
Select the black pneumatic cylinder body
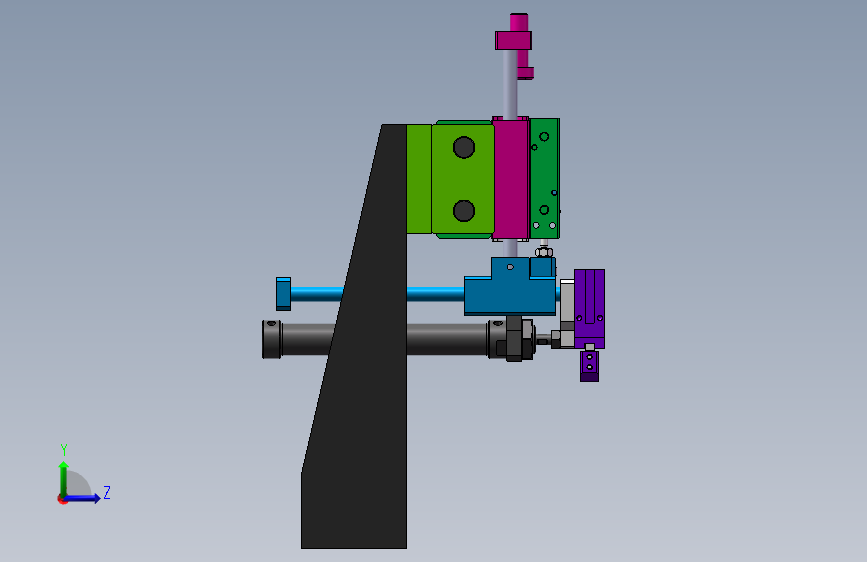point(448,339)
